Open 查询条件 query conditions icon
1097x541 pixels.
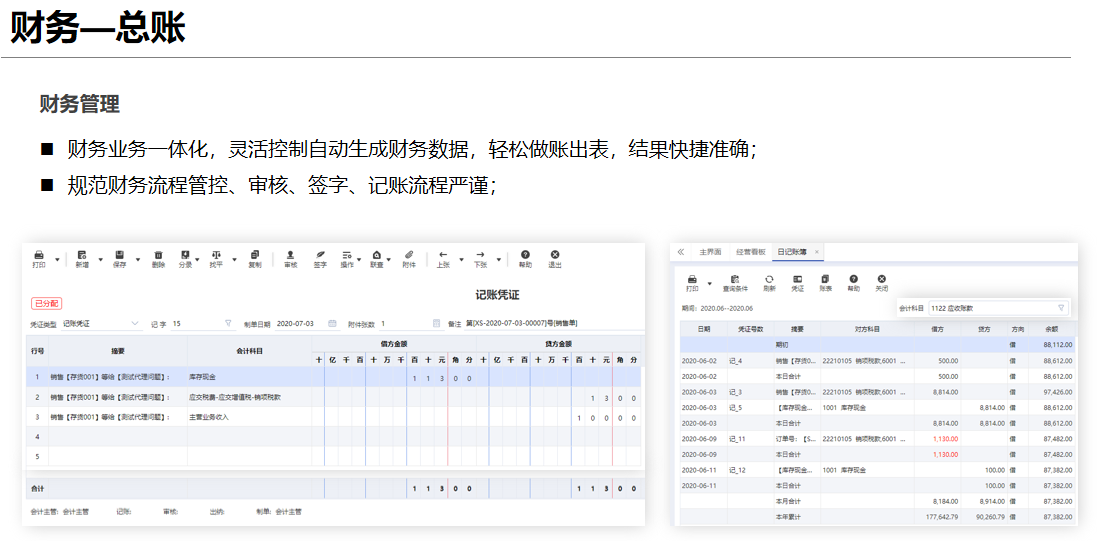(x=735, y=279)
